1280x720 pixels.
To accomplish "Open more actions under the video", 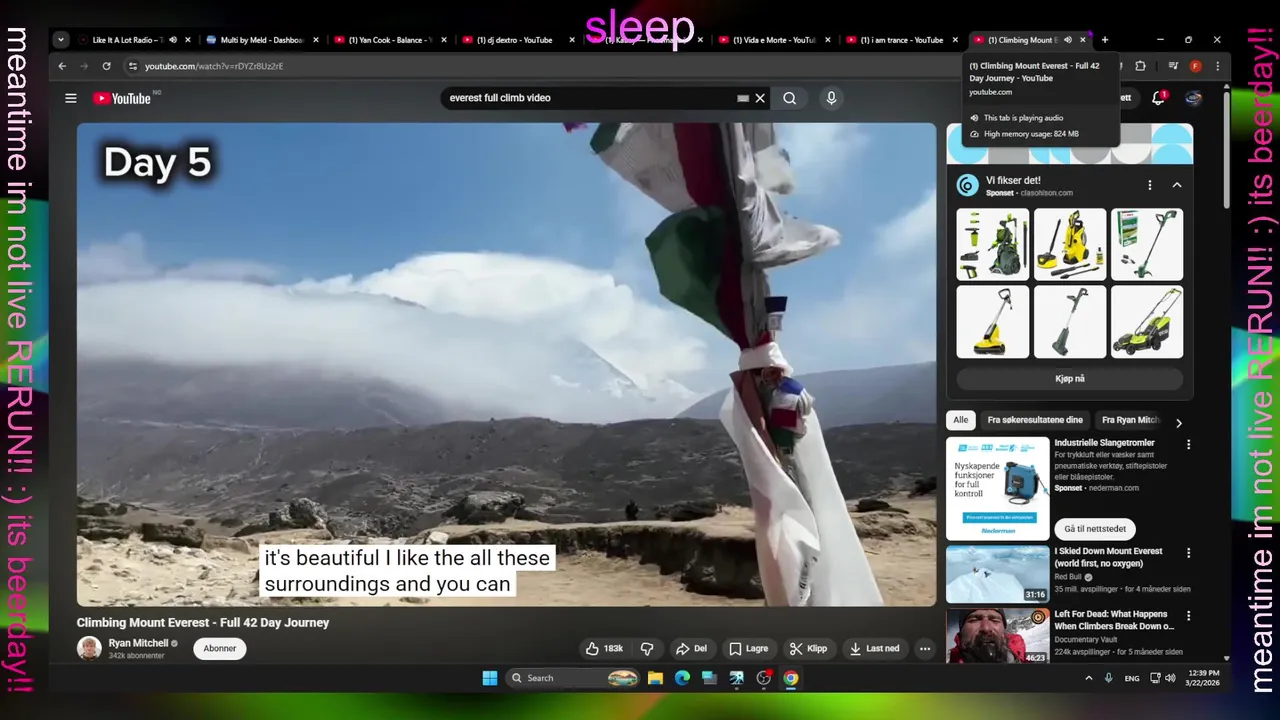I will (925, 648).
